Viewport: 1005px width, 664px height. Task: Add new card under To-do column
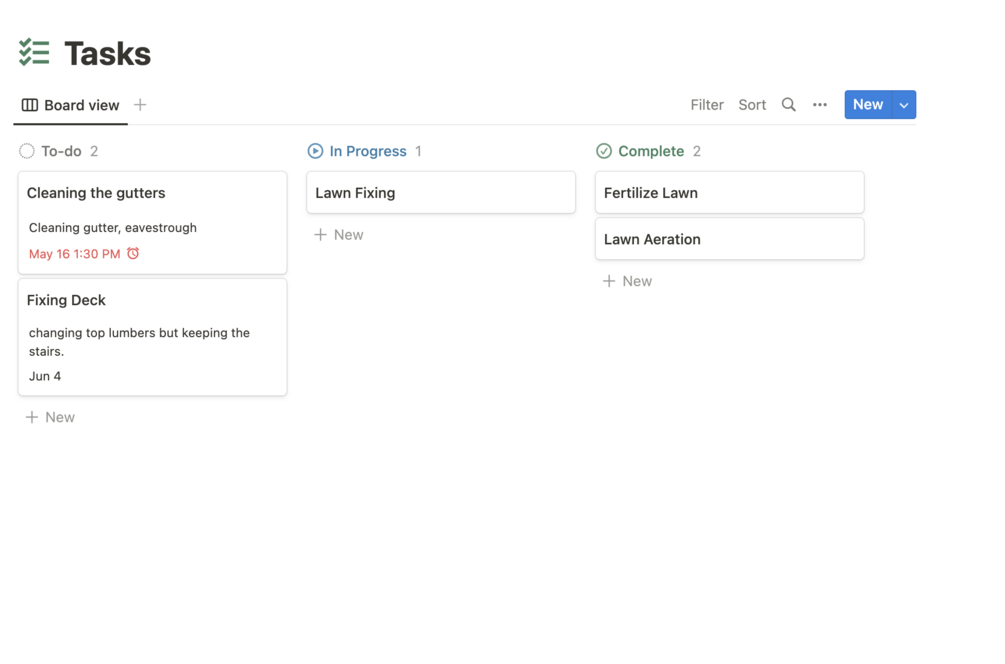coord(50,417)
